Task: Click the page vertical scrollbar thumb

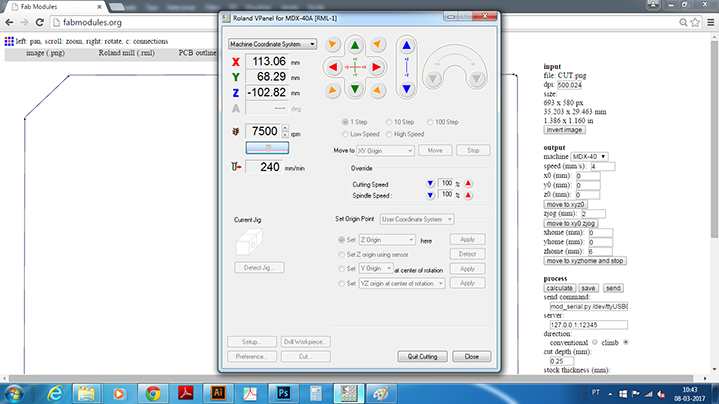Action: pos(714,140)
